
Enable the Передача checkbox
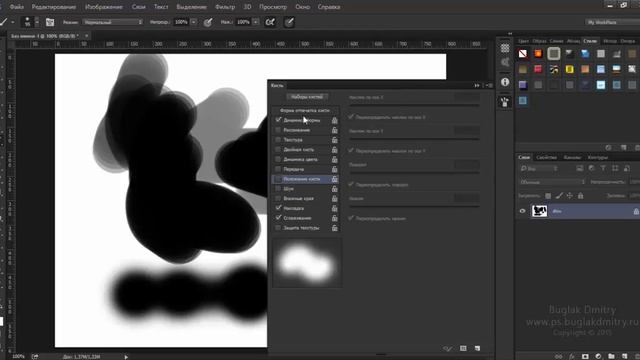pyautogui.click(x=278, y=169)
